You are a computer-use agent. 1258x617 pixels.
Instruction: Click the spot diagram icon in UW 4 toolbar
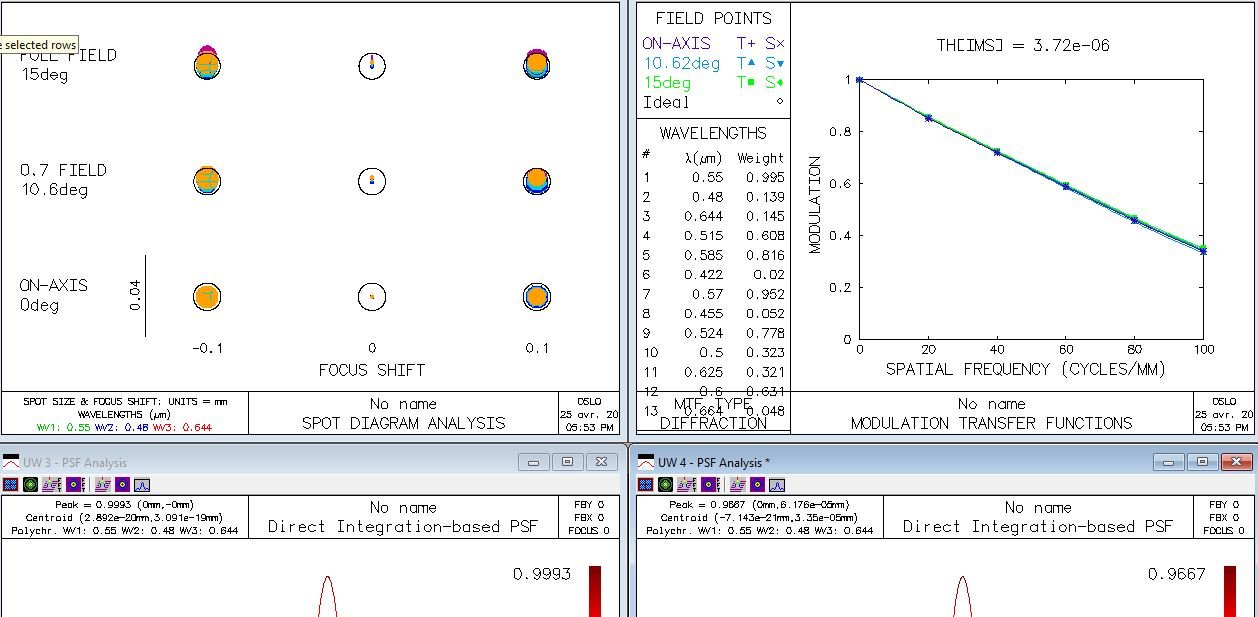coord(645,485)
